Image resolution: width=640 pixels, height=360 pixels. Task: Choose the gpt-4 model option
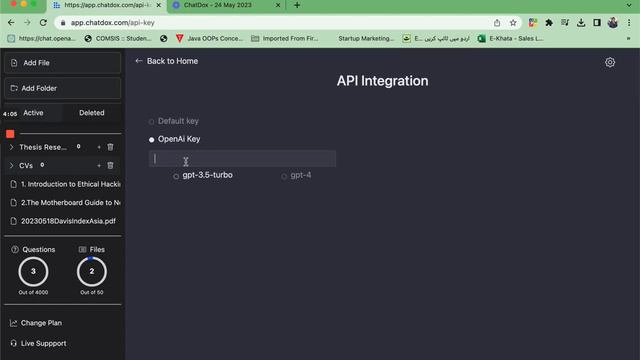point(284,176)
